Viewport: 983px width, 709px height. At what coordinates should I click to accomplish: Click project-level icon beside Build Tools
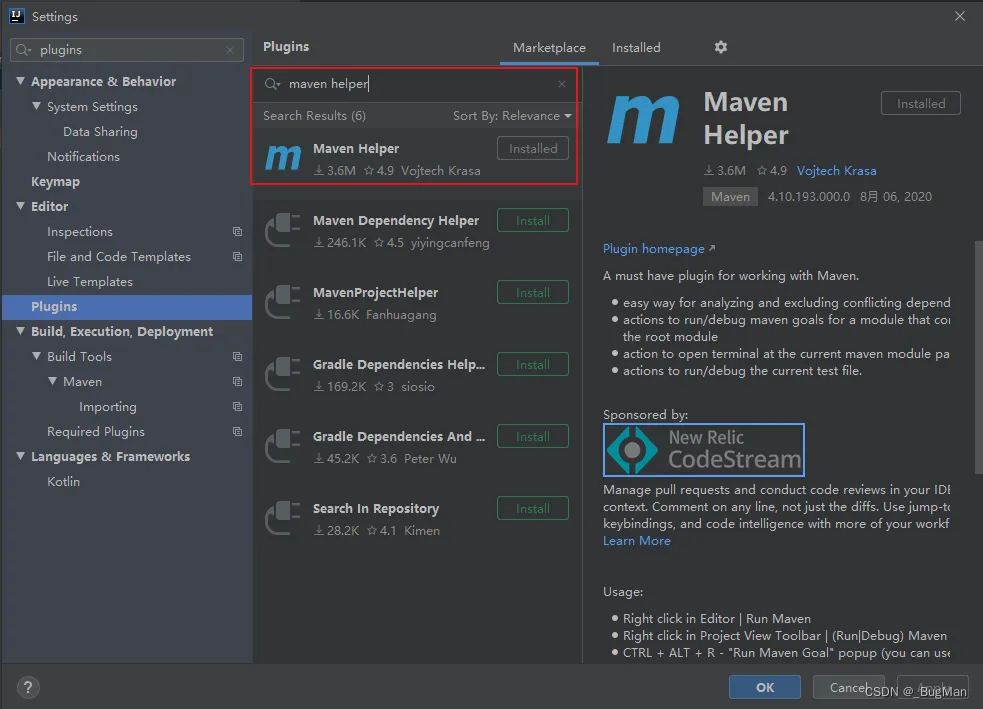[238, 357]
